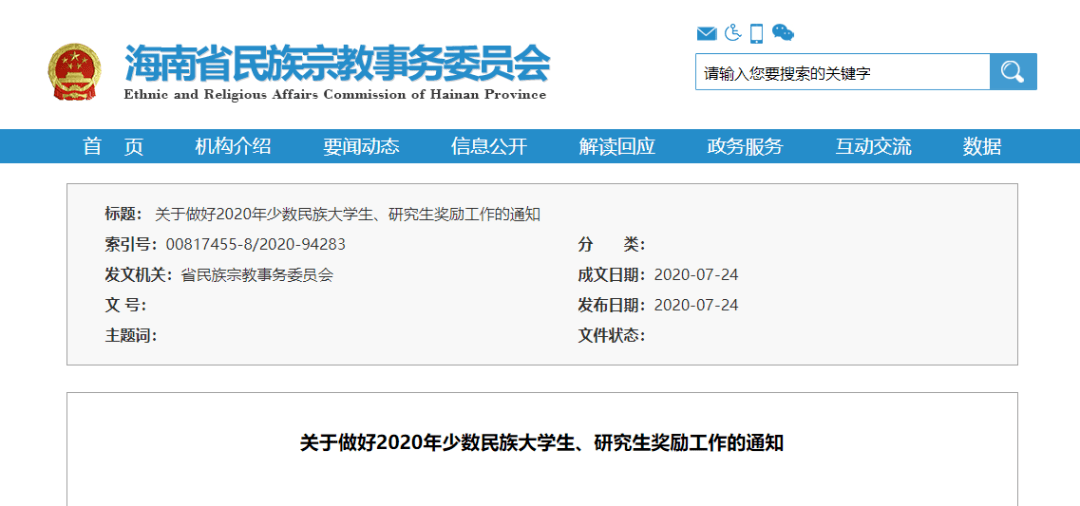The width and height of the screenshot is (1080, 506).
Task: Click the 文件状态 label
Action: click(612, 335)
